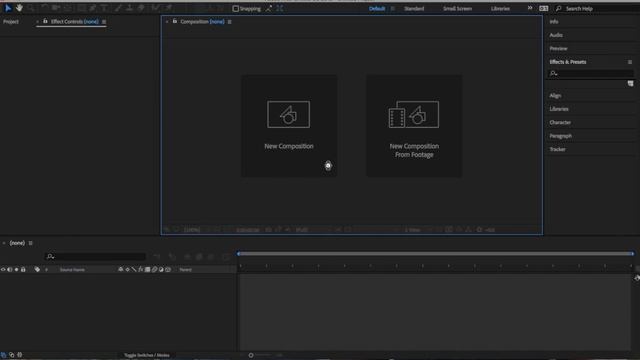Open the viewer magnification dropdown

point(192,230)
